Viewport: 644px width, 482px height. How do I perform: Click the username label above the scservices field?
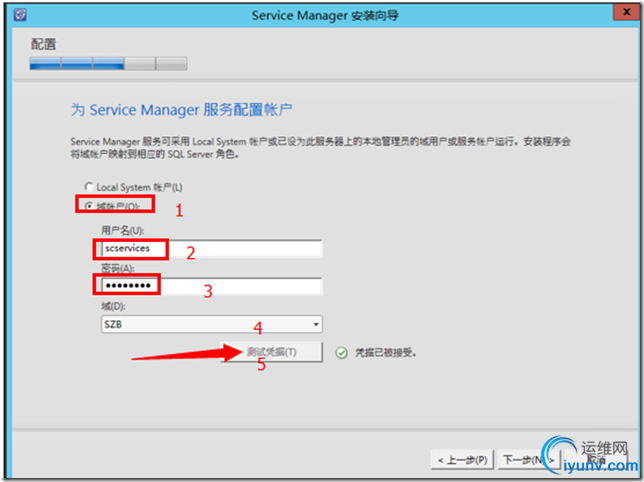(x=122, y=230)
